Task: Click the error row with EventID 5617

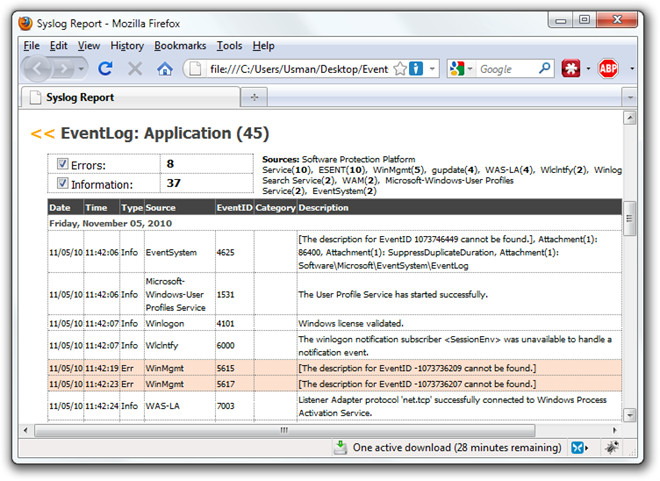Action: click(335, 384)
